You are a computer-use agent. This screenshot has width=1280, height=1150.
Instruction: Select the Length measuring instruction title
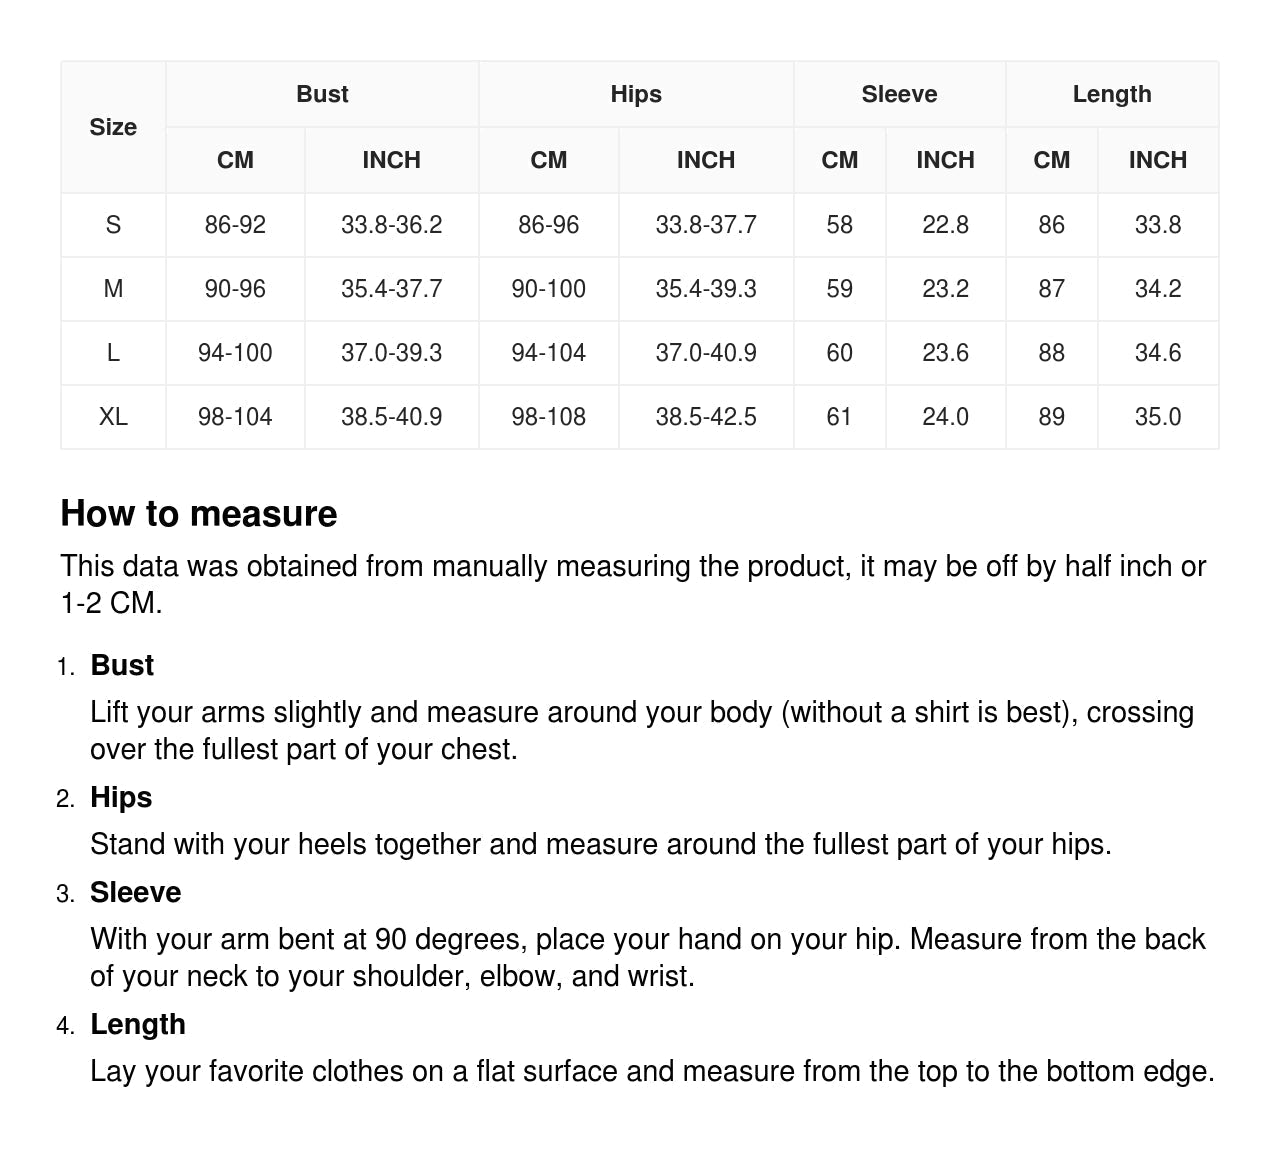[x=138, y=1024]
